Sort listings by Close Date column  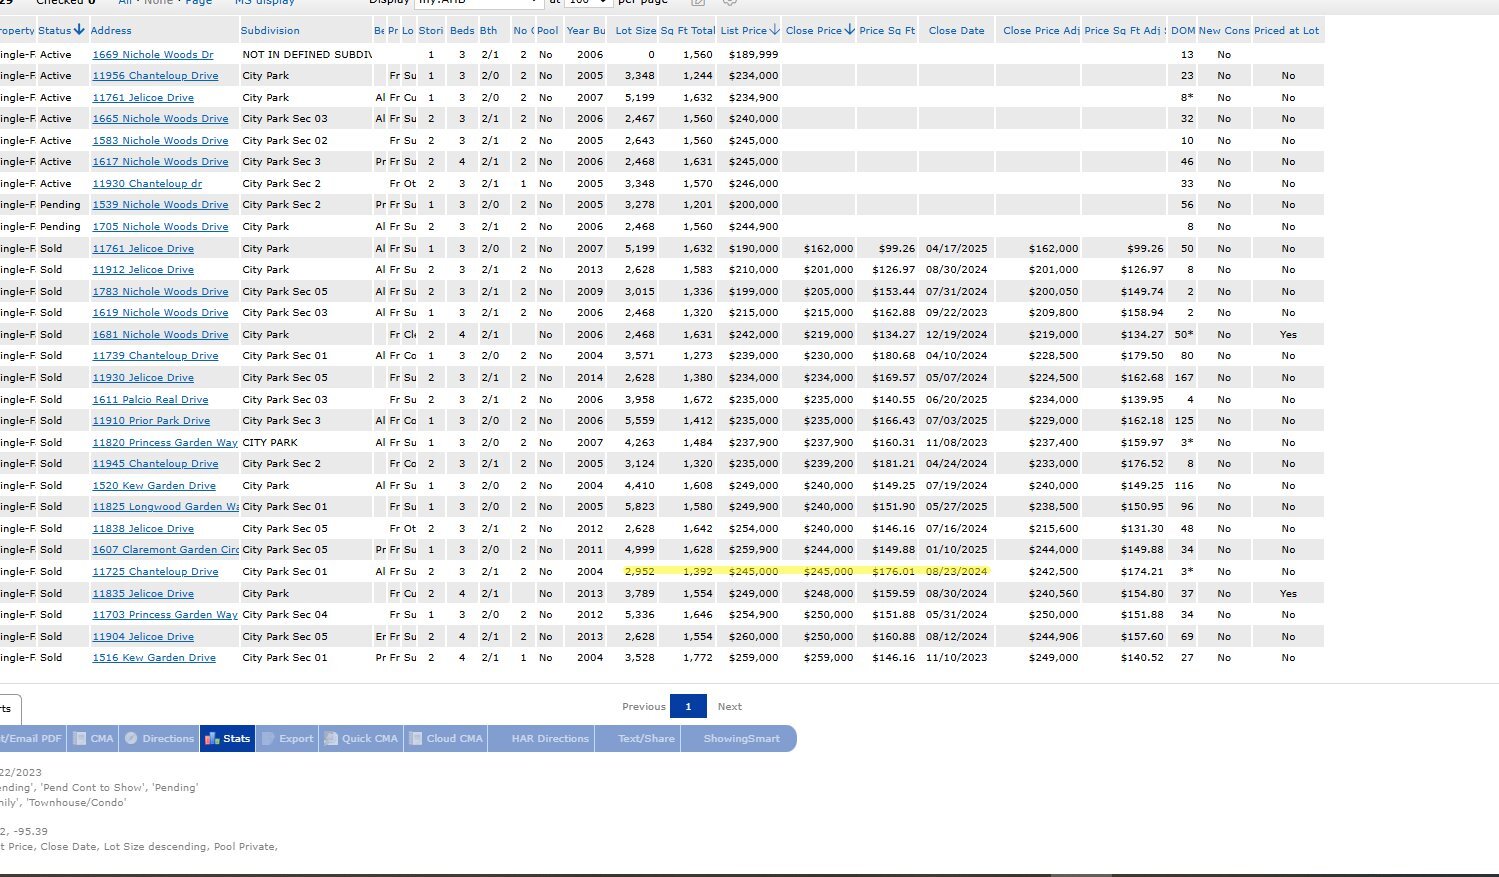coord(956,30)
